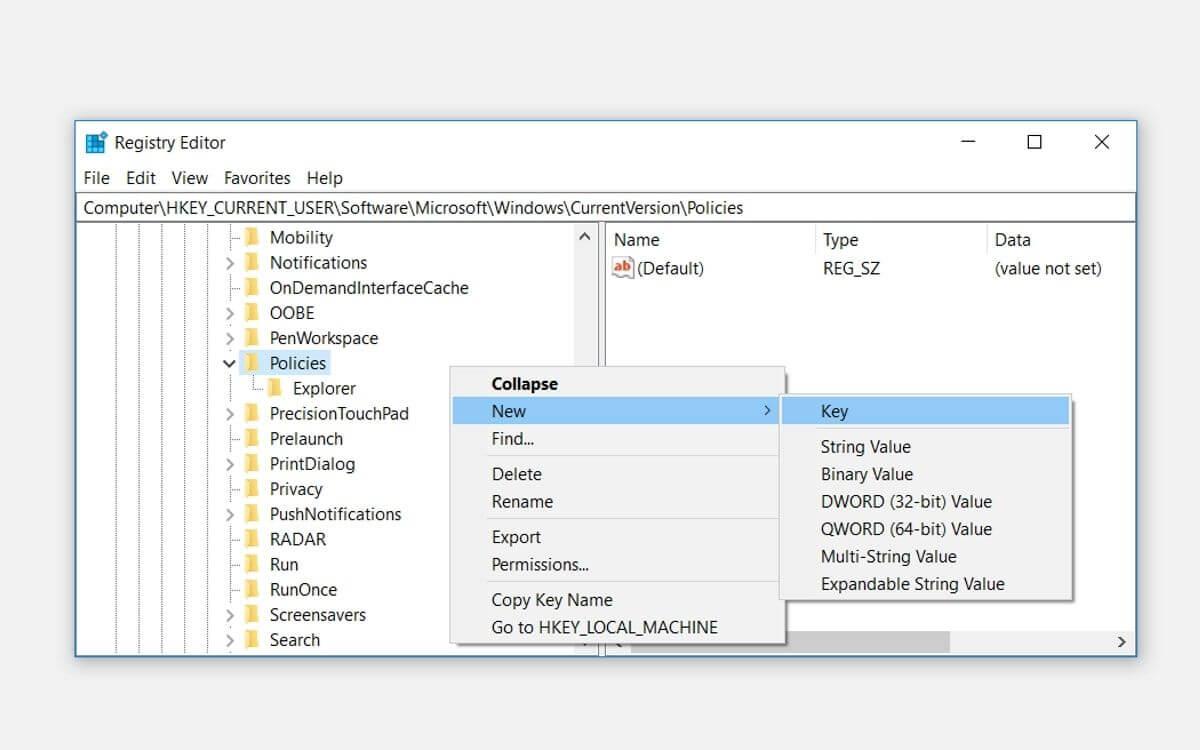Open the Help menu
The width and height of the screenshot is (1200, 750).
(325, 178)
